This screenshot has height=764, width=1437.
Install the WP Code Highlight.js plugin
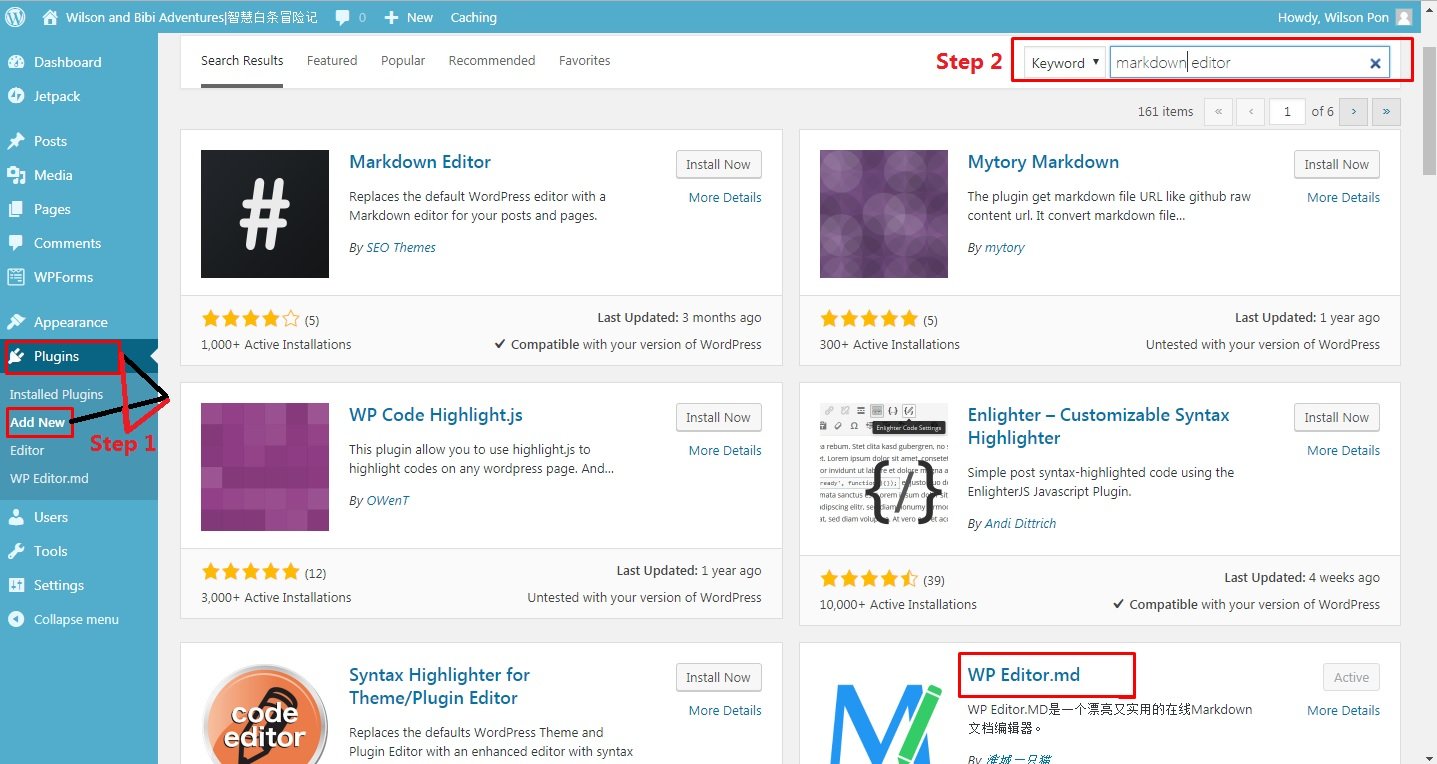718,418
